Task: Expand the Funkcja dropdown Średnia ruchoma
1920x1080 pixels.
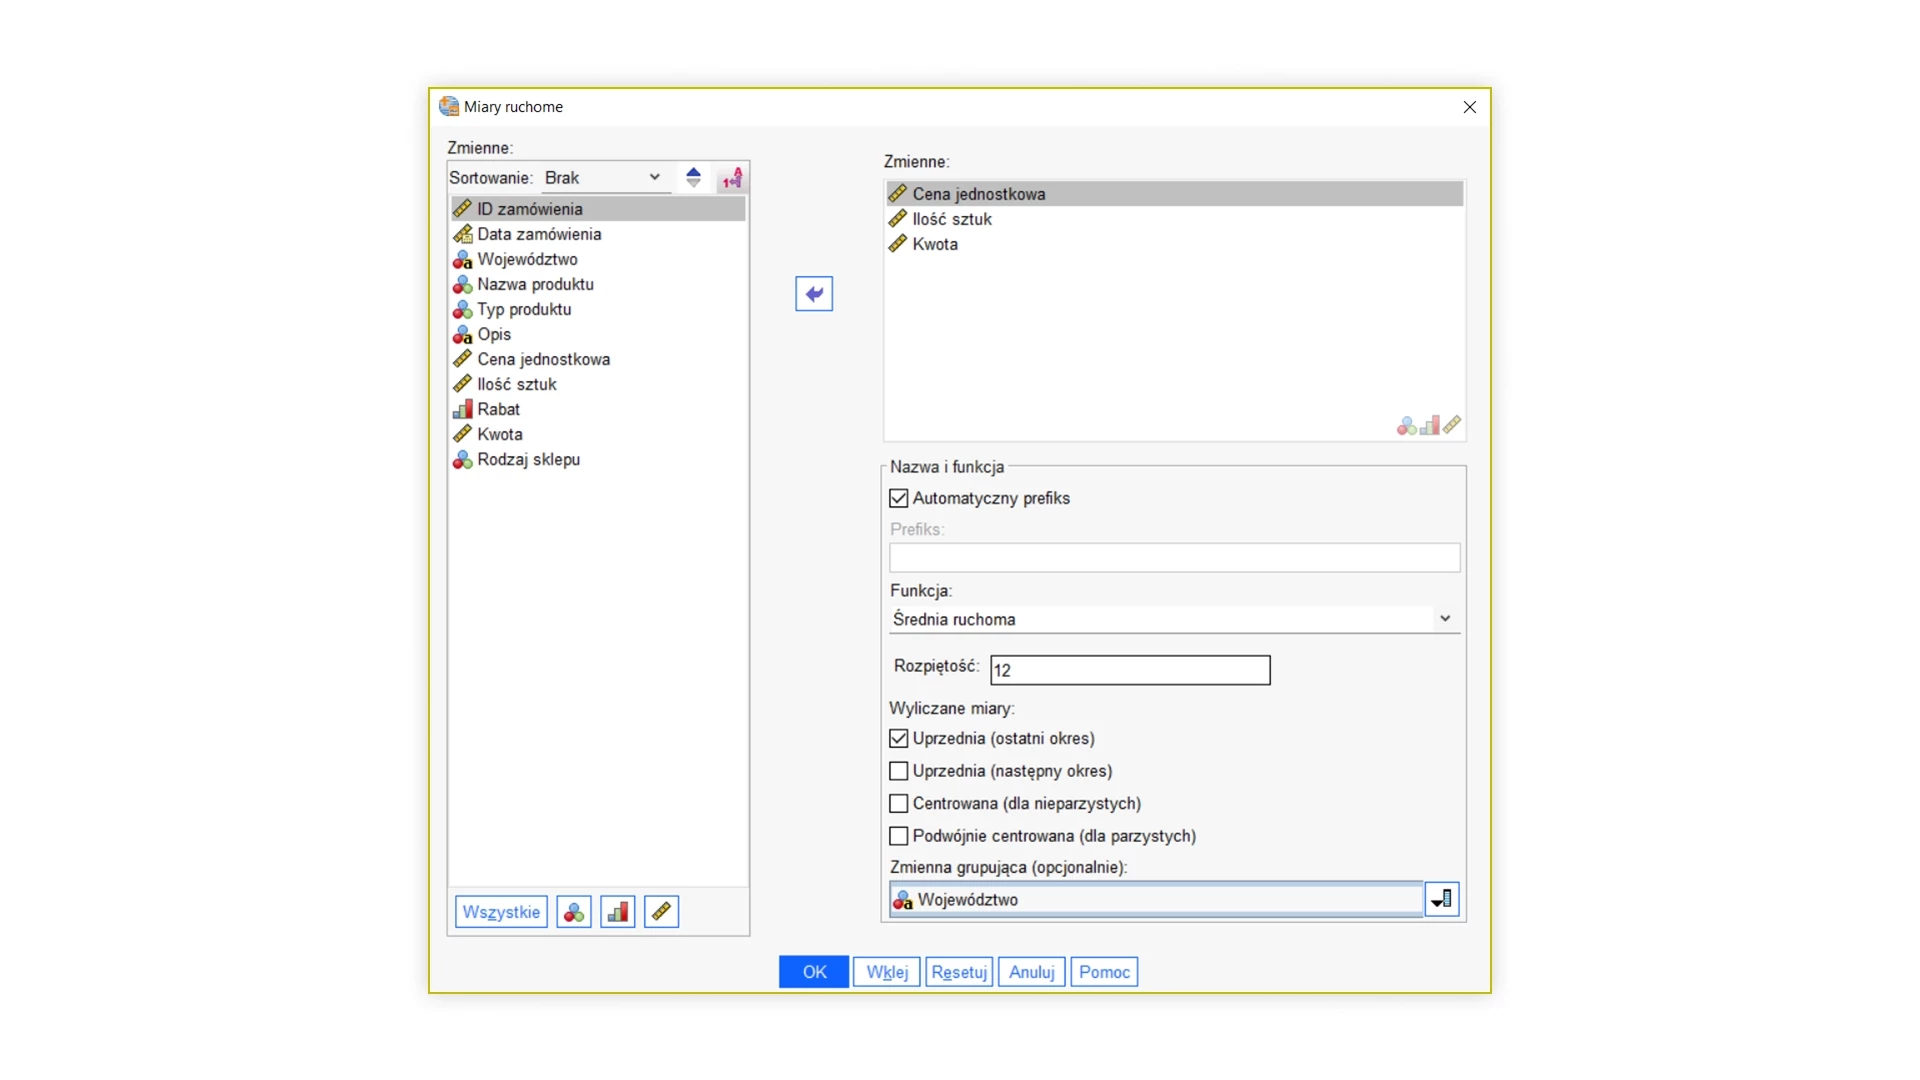Action: pos(1173,619)
